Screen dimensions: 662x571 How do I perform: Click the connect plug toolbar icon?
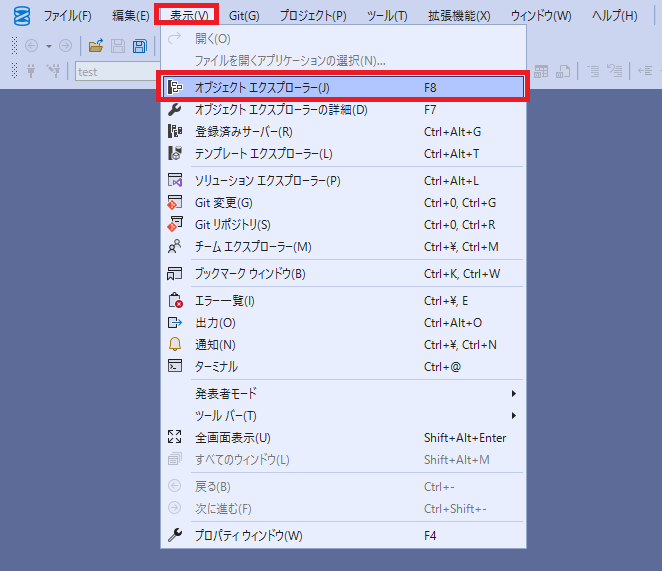coord(31,71)
